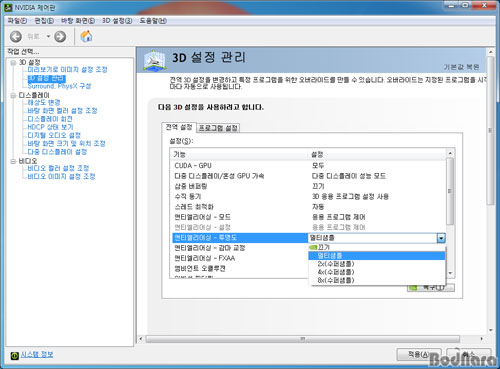Choose 끄기 in the dropdown list
The width and height of the screenshot is (500, 369).
[x=377, y=247]
